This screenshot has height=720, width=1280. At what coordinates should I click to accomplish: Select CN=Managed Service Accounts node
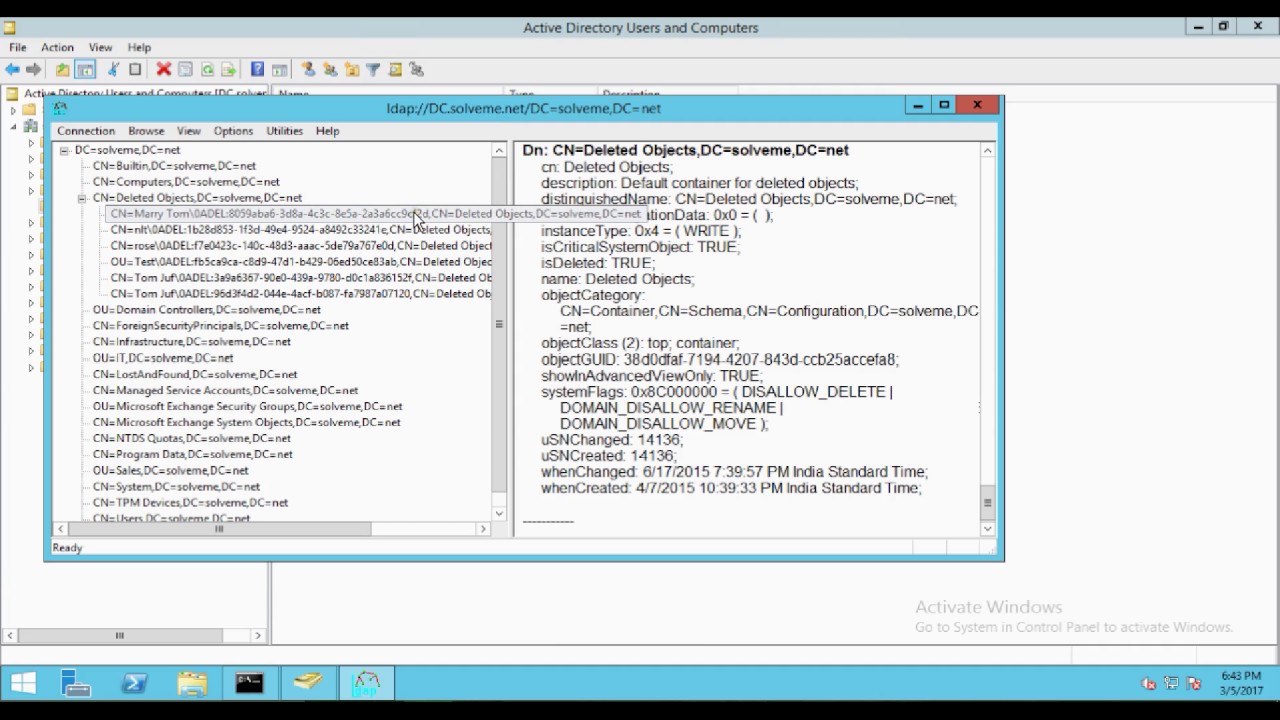[225, 391]
